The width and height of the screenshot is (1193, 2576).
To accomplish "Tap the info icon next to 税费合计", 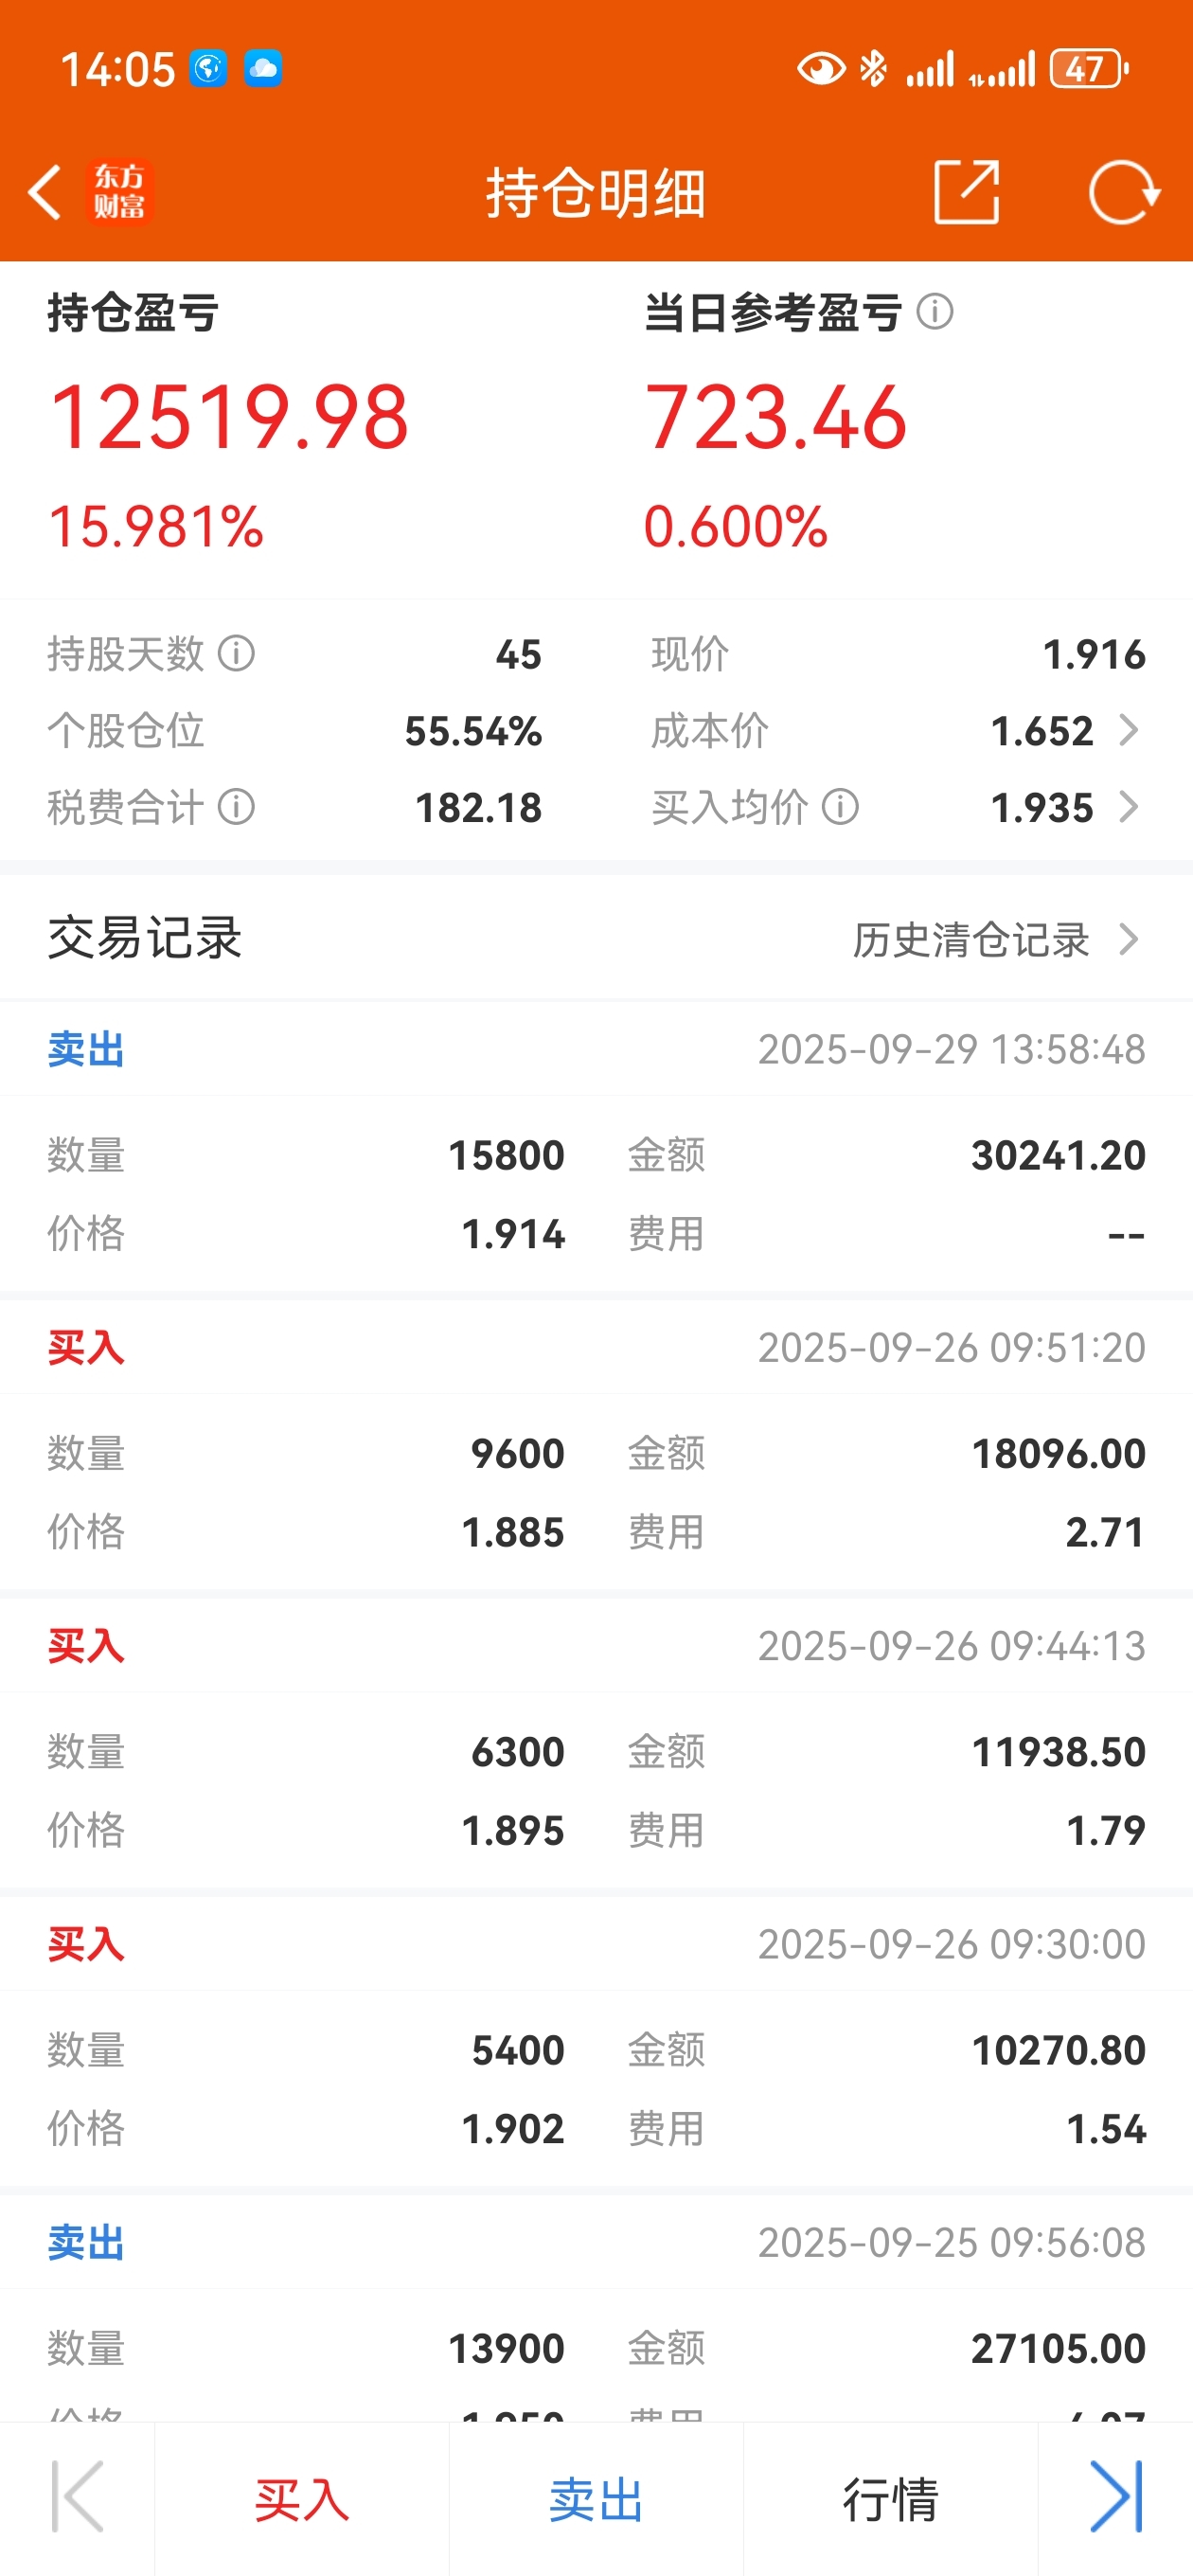I will [237, 807].
